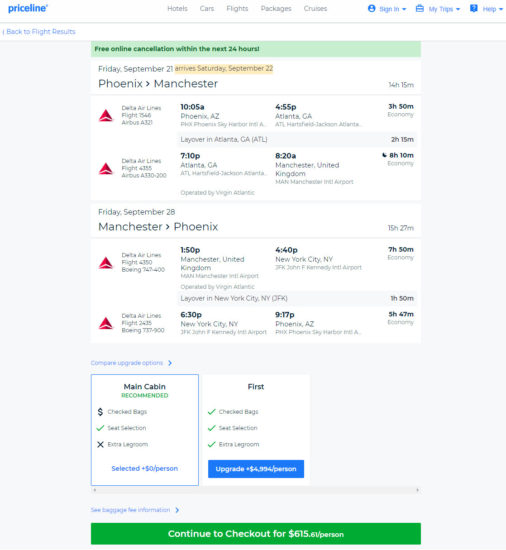This screenshot has height=550, width=506.
Task: Select the First fare card
Action: click(x=256, y=430)
